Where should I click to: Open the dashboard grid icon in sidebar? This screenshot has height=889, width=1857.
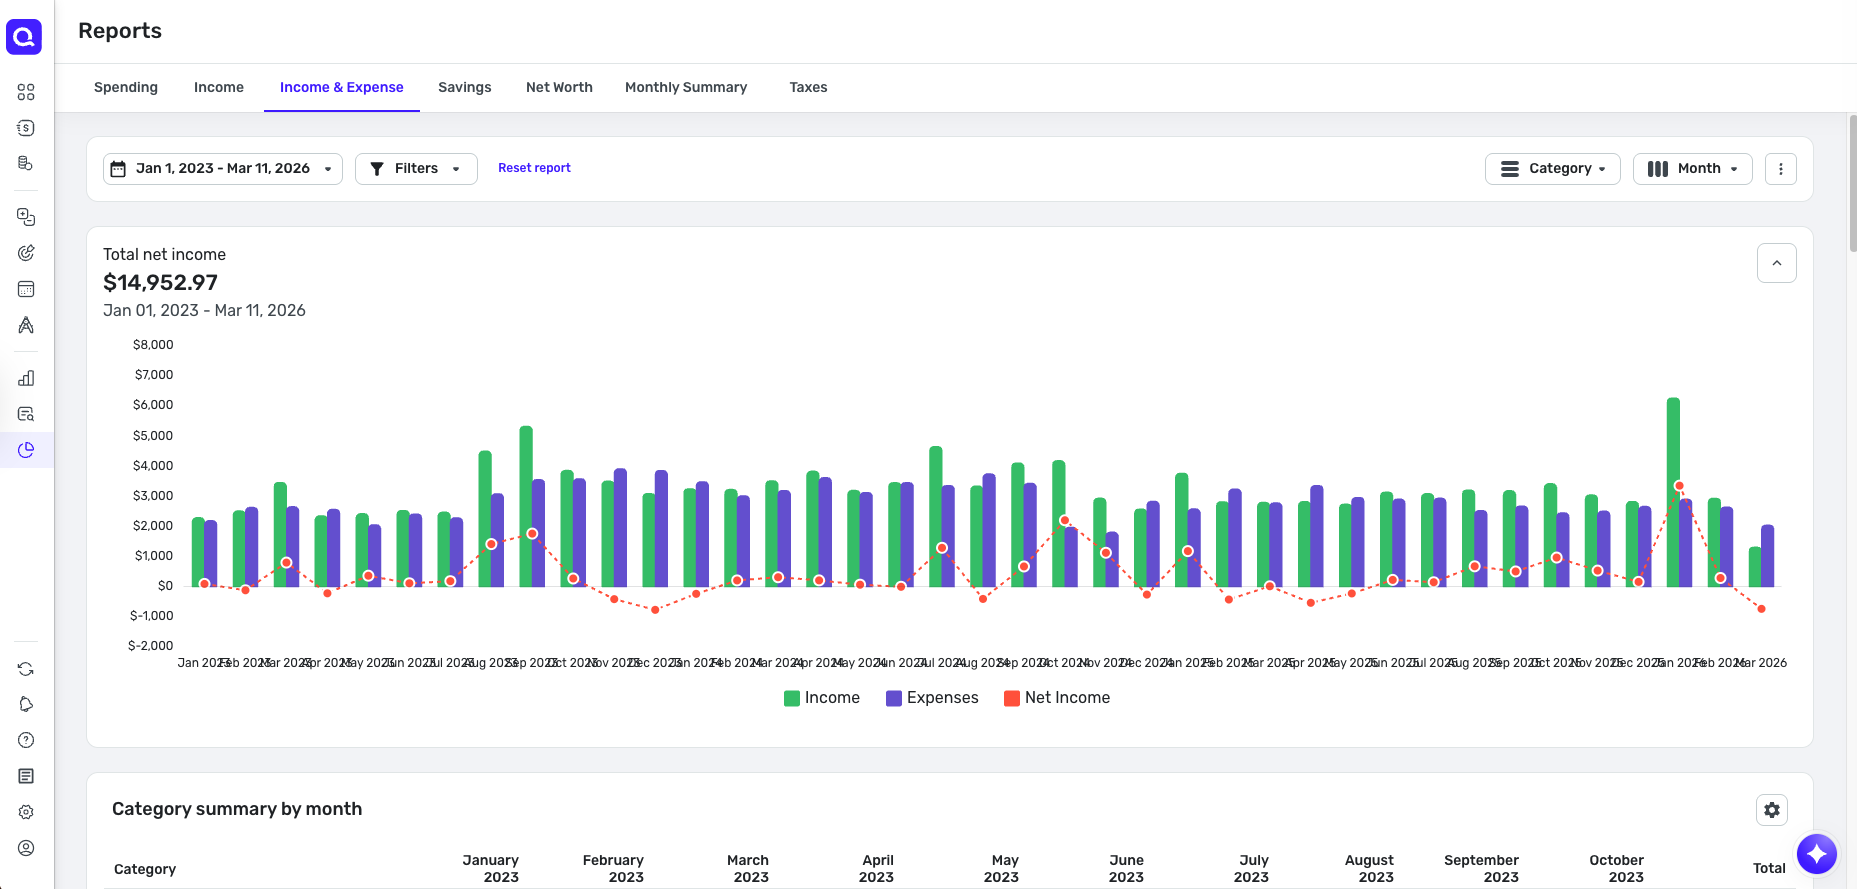[26, 92]
